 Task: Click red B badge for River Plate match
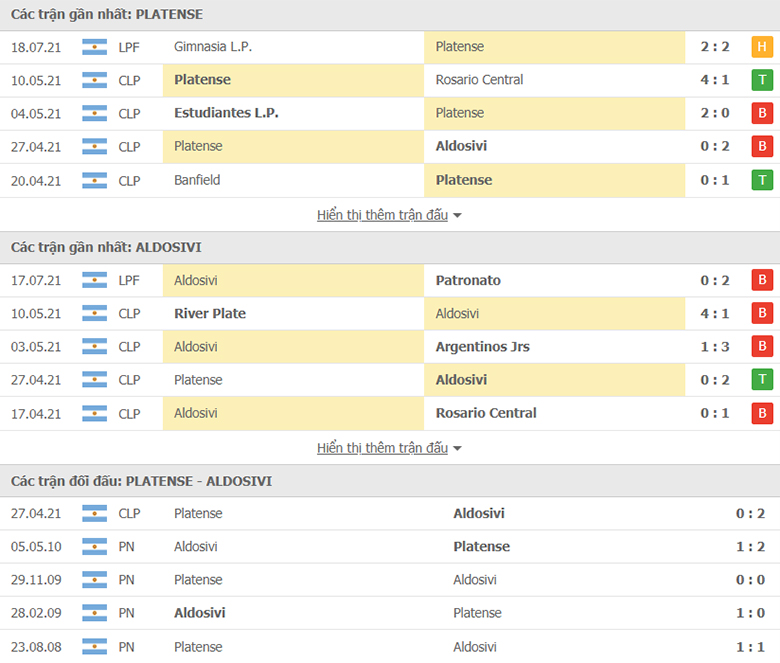762,314
